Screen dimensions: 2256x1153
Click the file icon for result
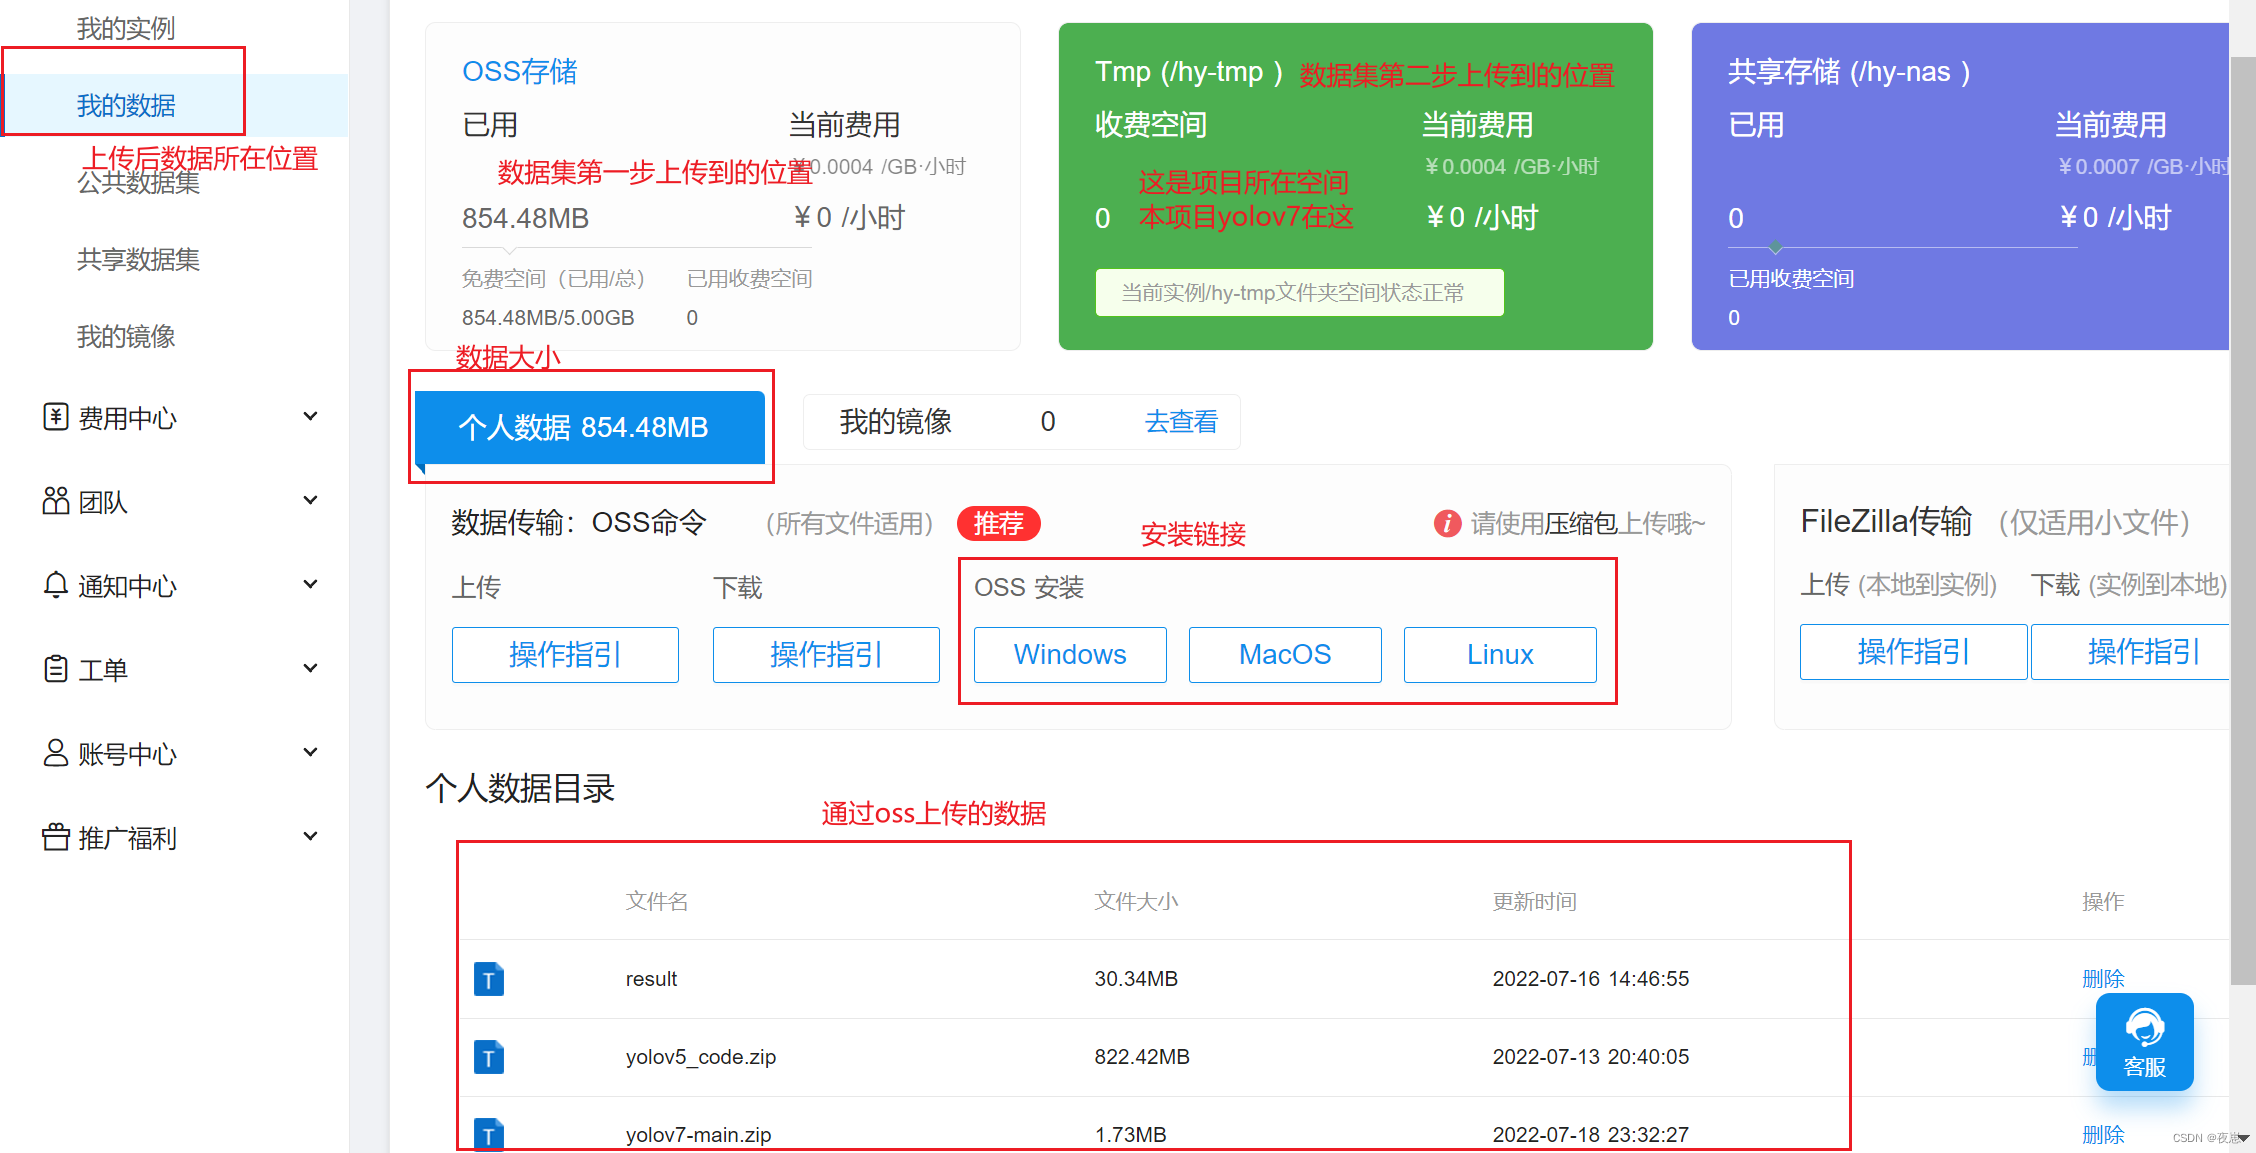(x=488, y=979)
